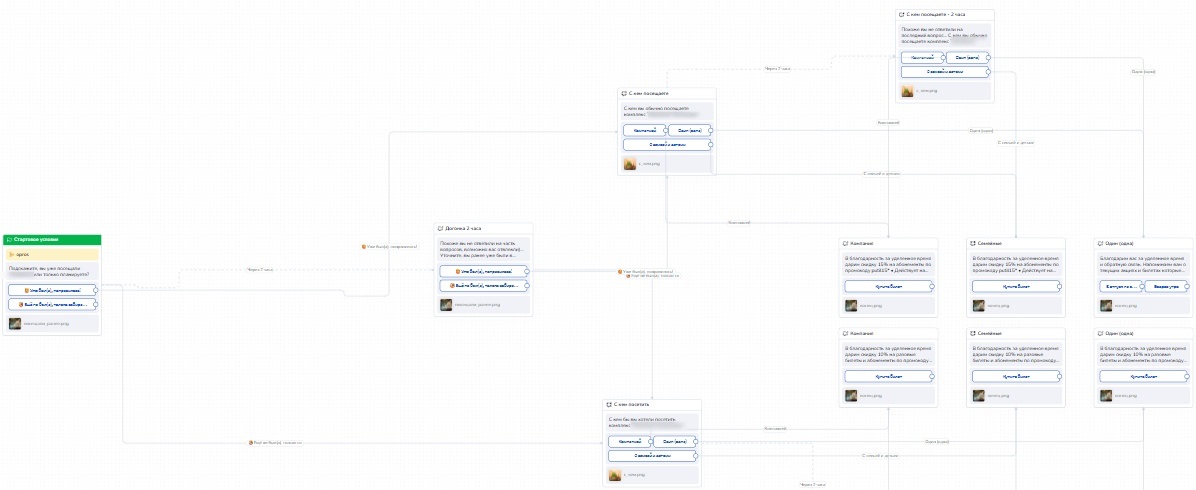1196x490 pixels.
Task: Click the icon next to upper Семейные block title
Action: (974, 243)
